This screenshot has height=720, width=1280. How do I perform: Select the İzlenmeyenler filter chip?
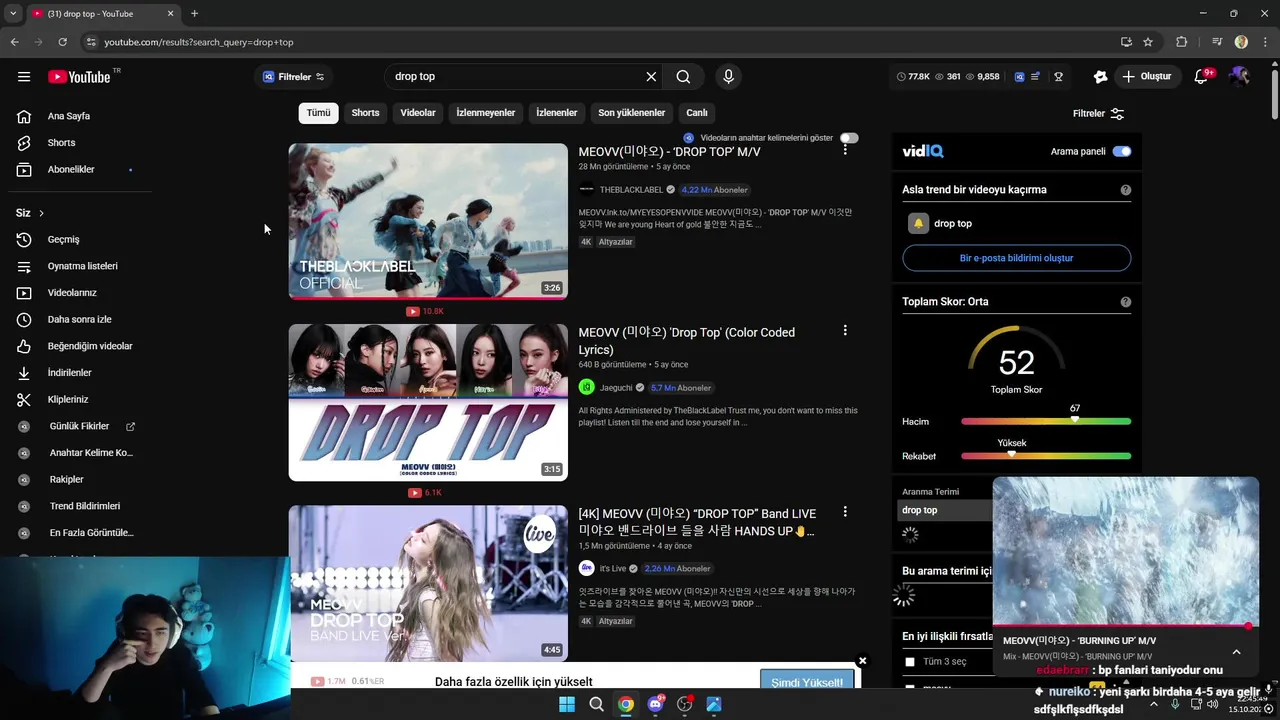486,113
